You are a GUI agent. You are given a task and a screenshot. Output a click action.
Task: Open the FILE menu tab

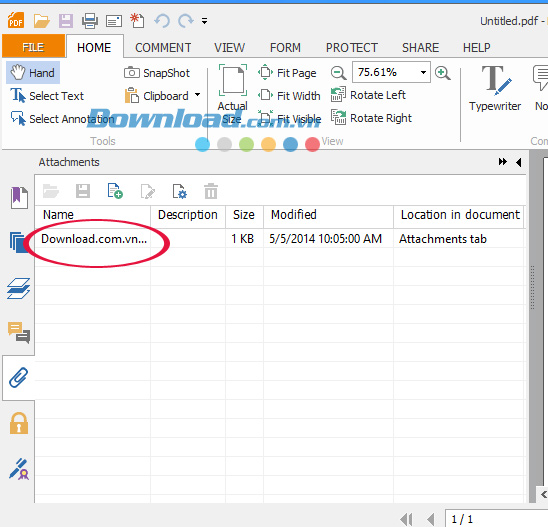[x=34, y=47]
